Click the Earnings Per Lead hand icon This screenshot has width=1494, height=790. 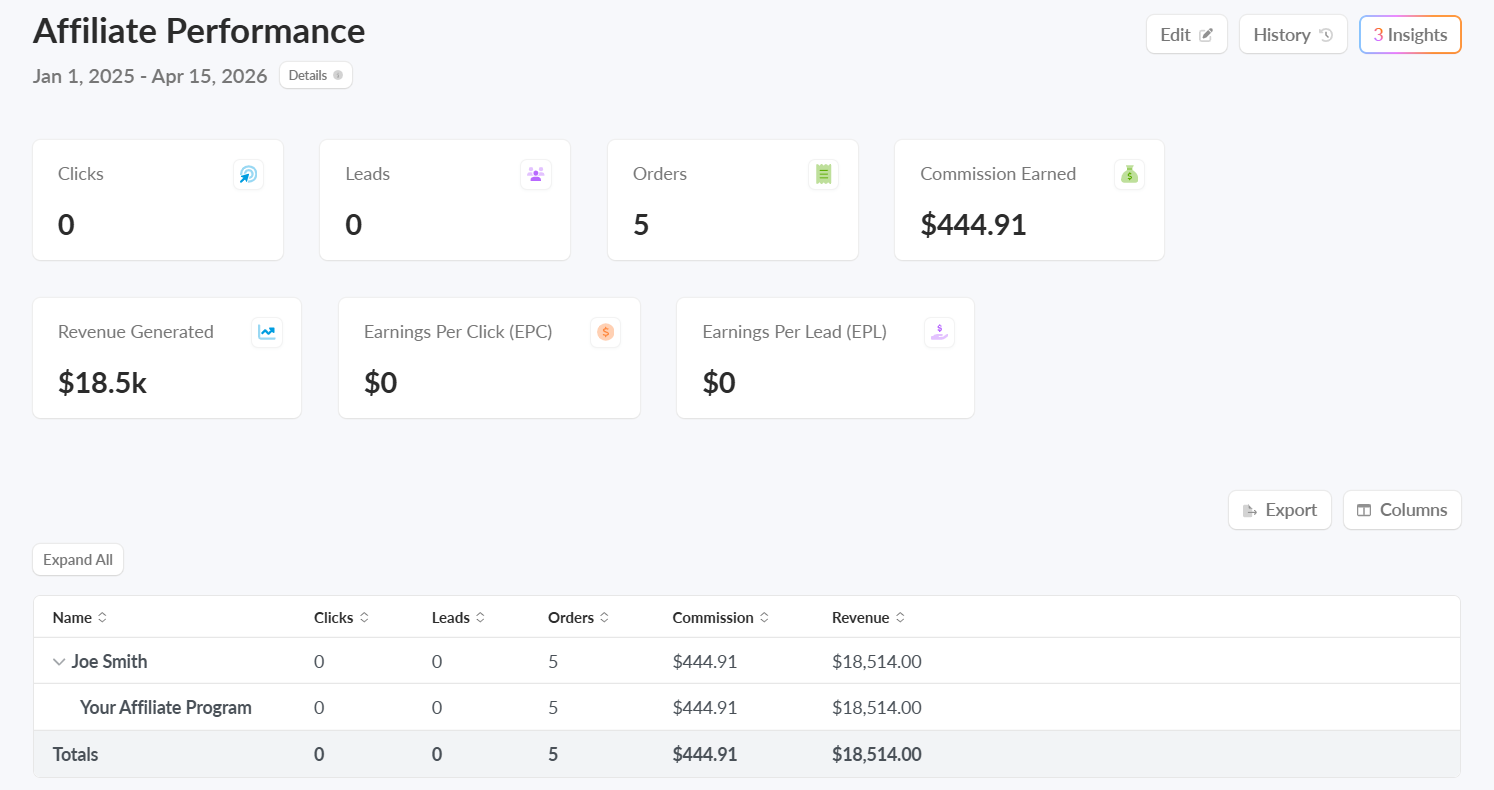point(939,333)
